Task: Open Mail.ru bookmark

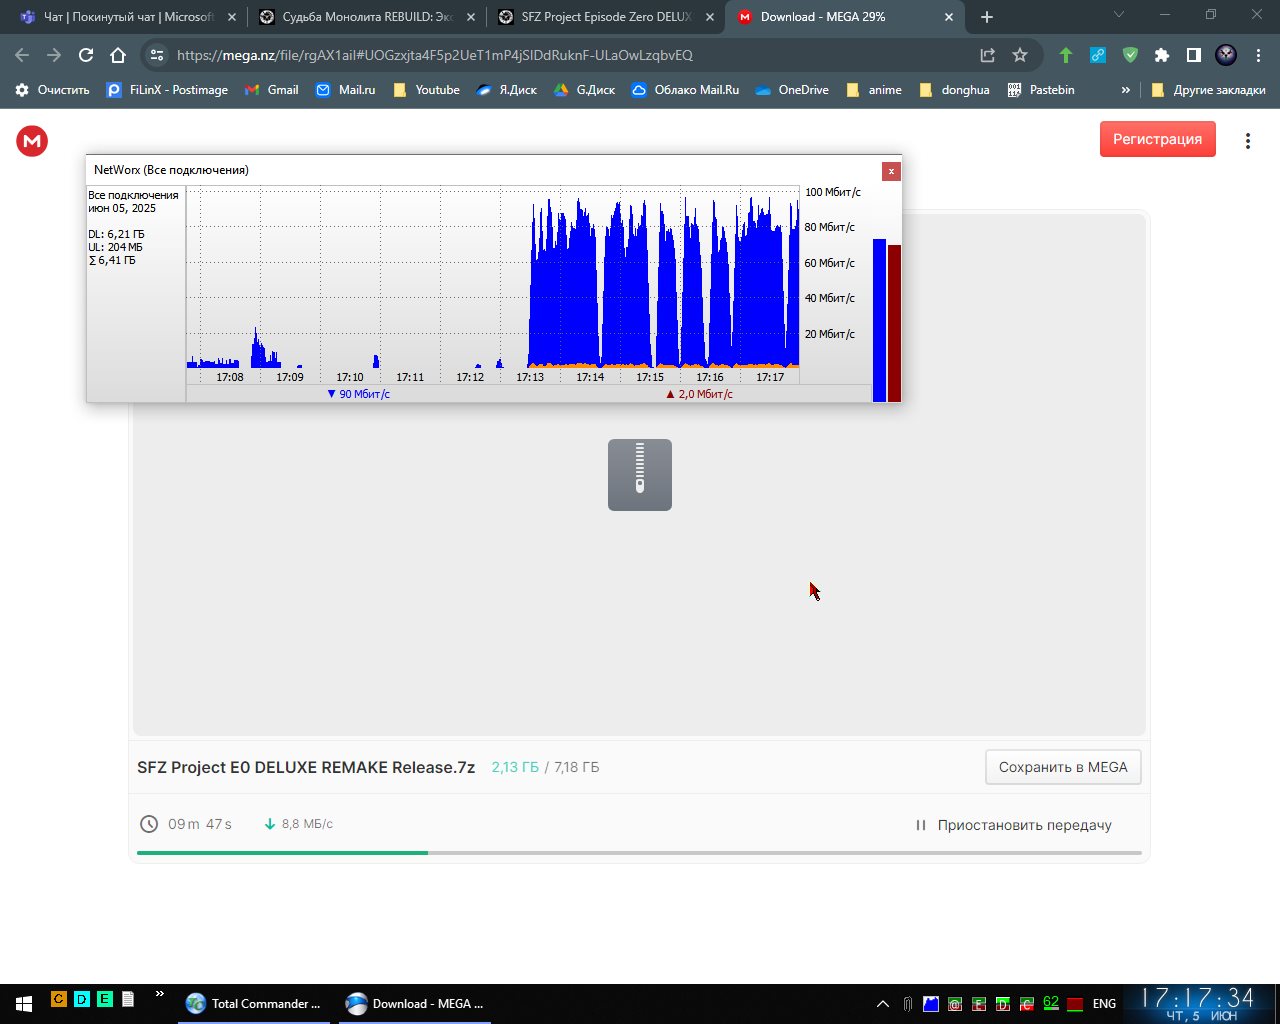Action: [x=345, y=90]
